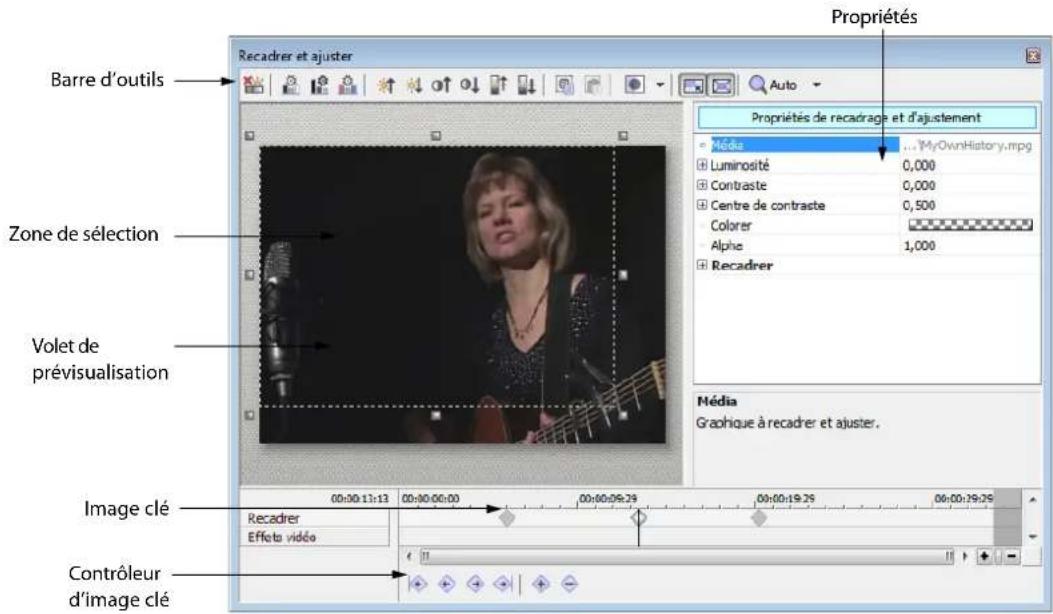1053x614 pixels.
Task: Click the third preset icon with pink base
Action: (x=348, y=85)
